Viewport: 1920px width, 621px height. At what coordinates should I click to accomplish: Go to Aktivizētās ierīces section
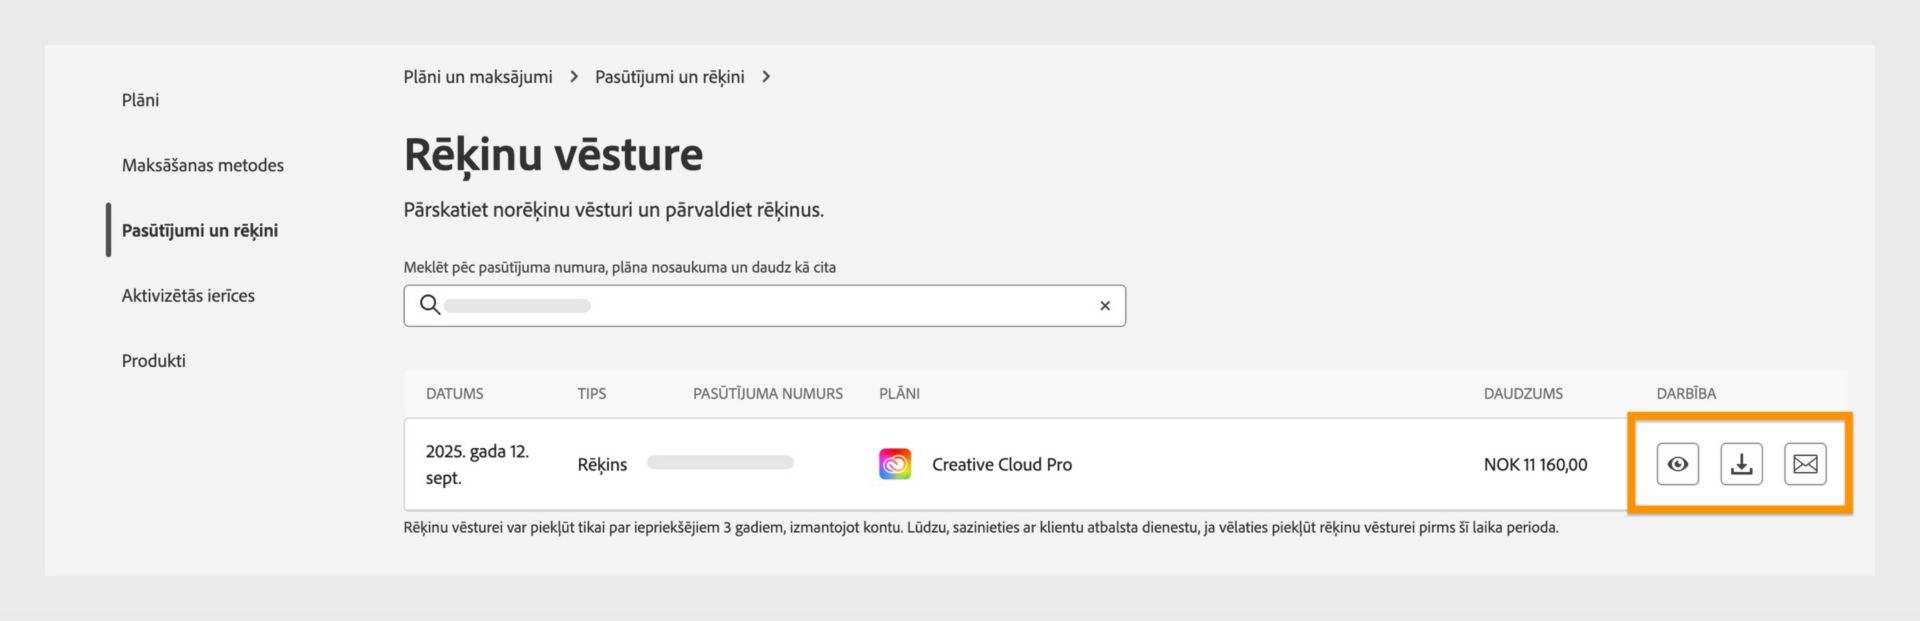coord(188,296)
